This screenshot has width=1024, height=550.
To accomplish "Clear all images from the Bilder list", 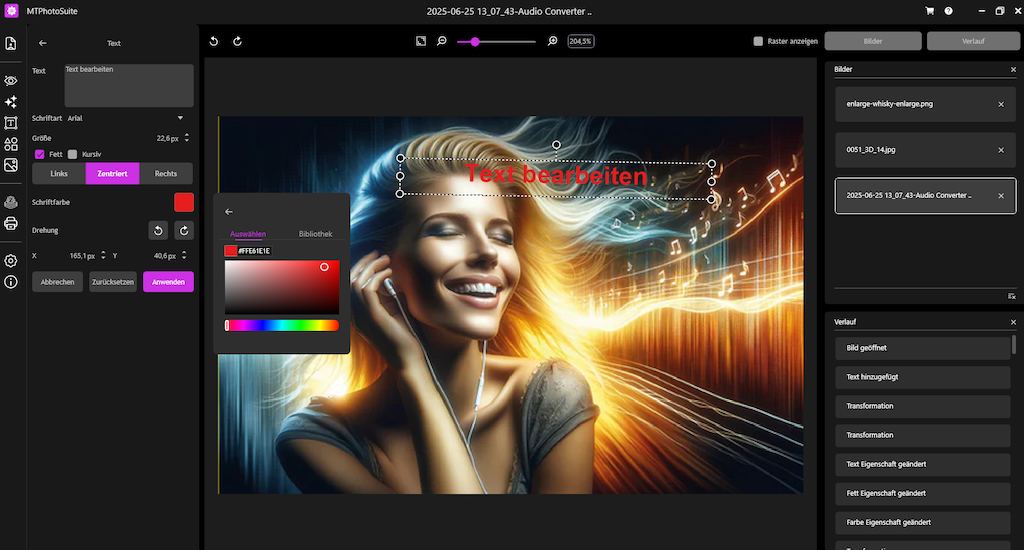I will point(1012,296).
